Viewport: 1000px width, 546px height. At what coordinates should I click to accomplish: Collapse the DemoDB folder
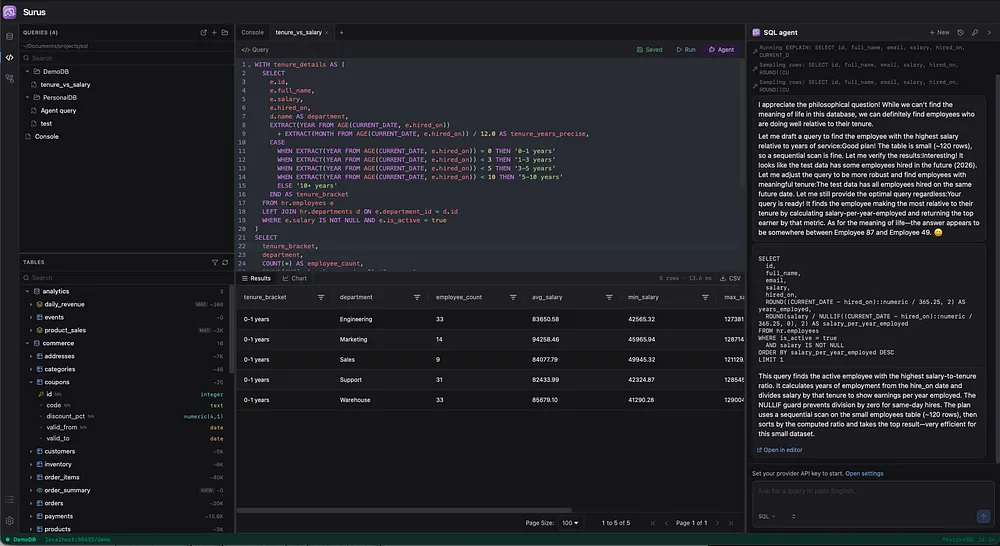tap(27, 71)
